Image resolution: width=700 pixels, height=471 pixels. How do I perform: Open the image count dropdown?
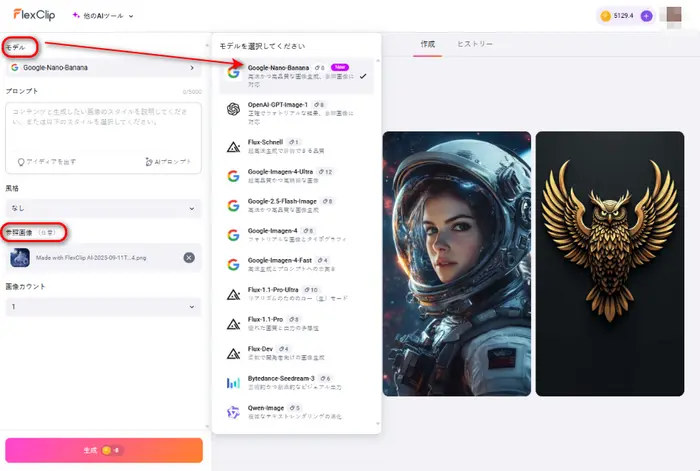[x=104, y=307]
